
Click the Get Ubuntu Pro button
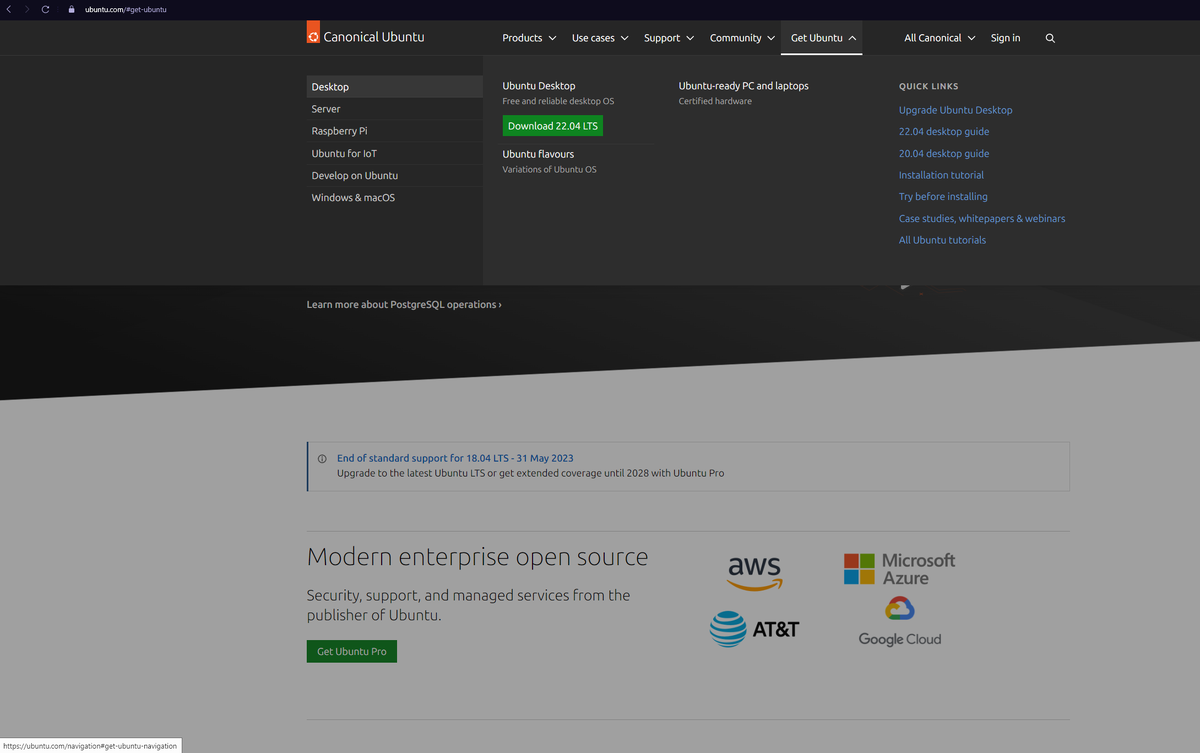tap(351, 650)
